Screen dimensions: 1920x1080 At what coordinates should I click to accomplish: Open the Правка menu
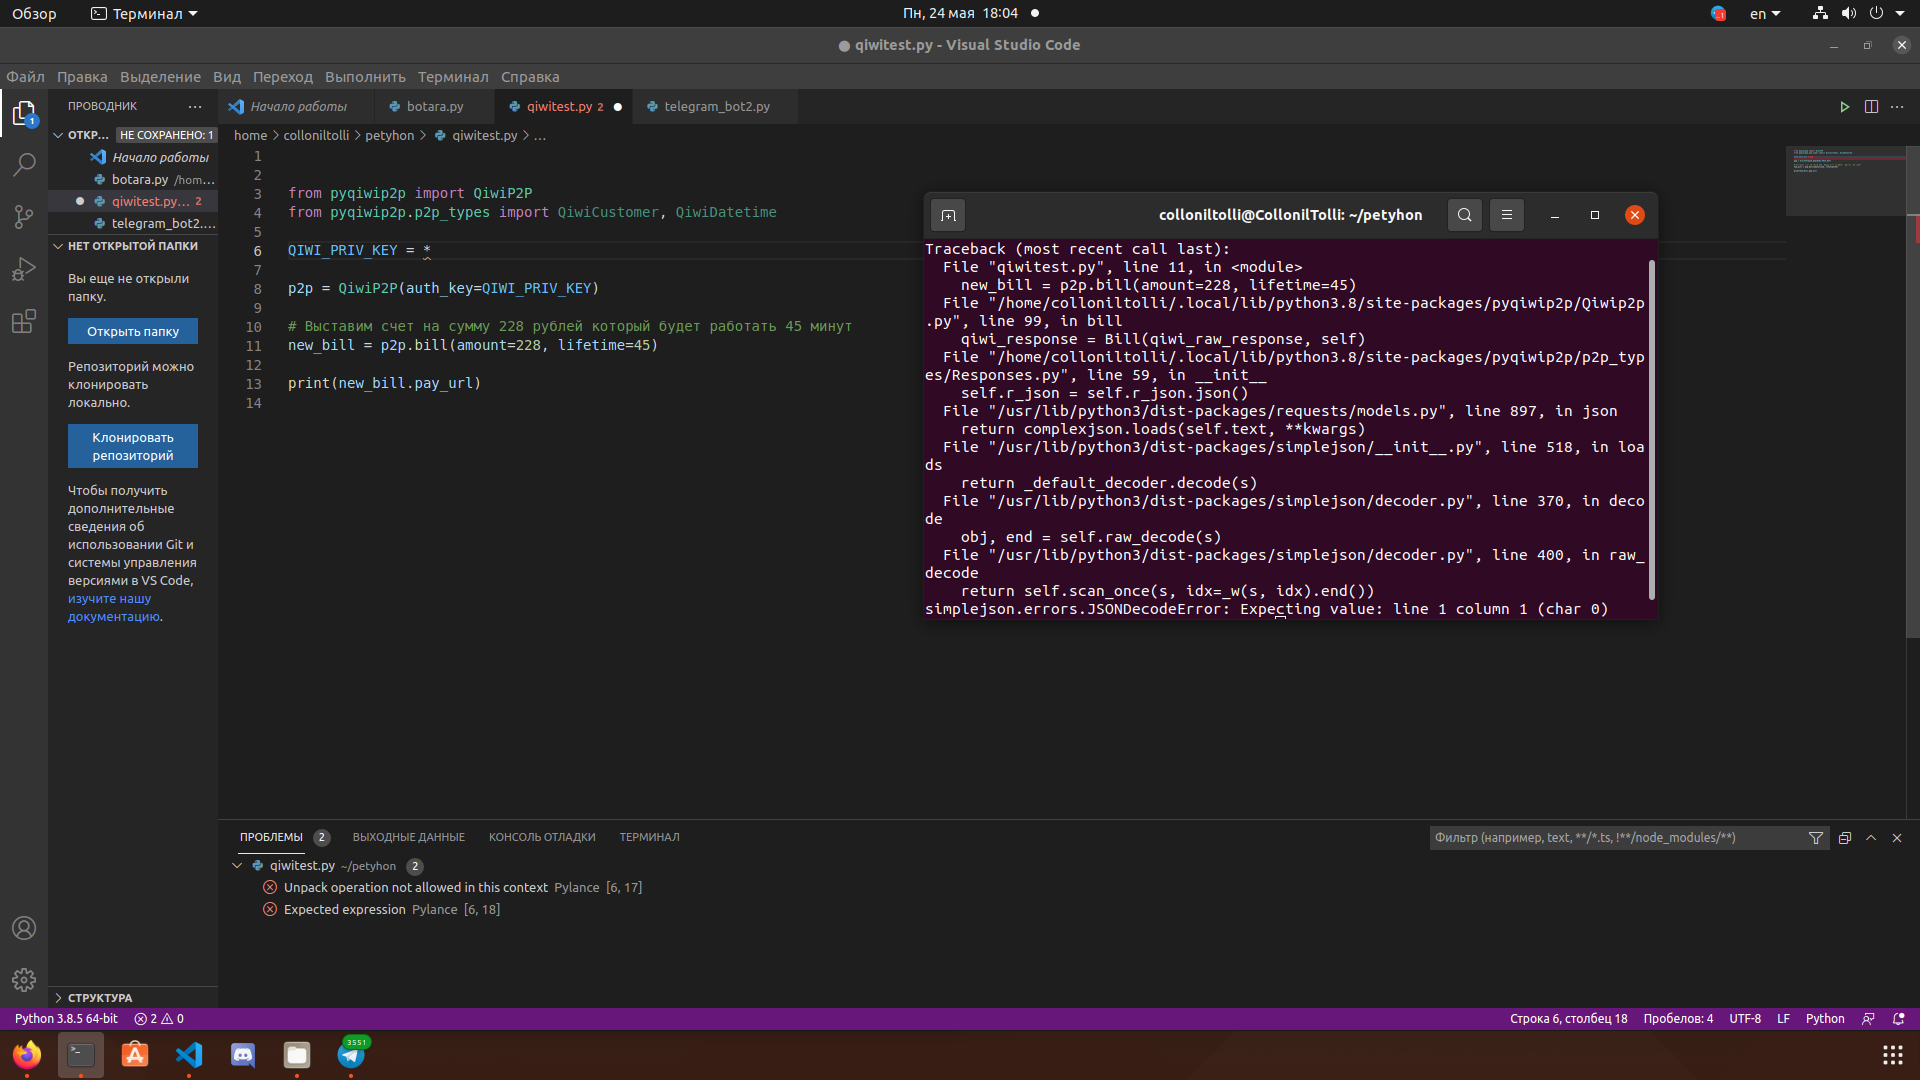82,77
